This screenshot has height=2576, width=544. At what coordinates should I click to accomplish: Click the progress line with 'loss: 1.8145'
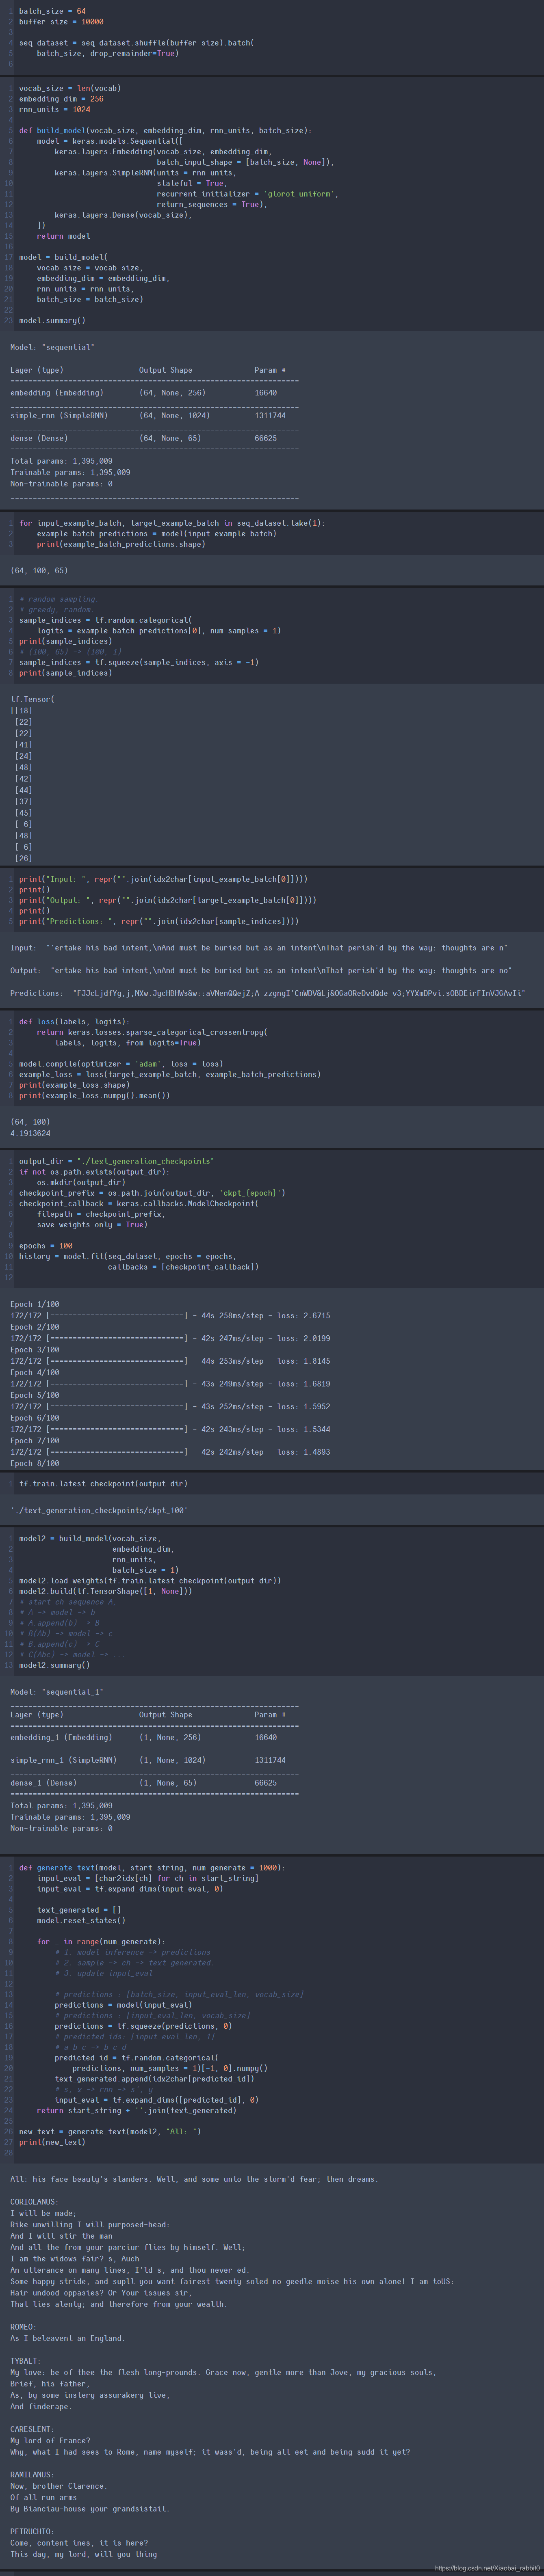(x=170, y=1361)
